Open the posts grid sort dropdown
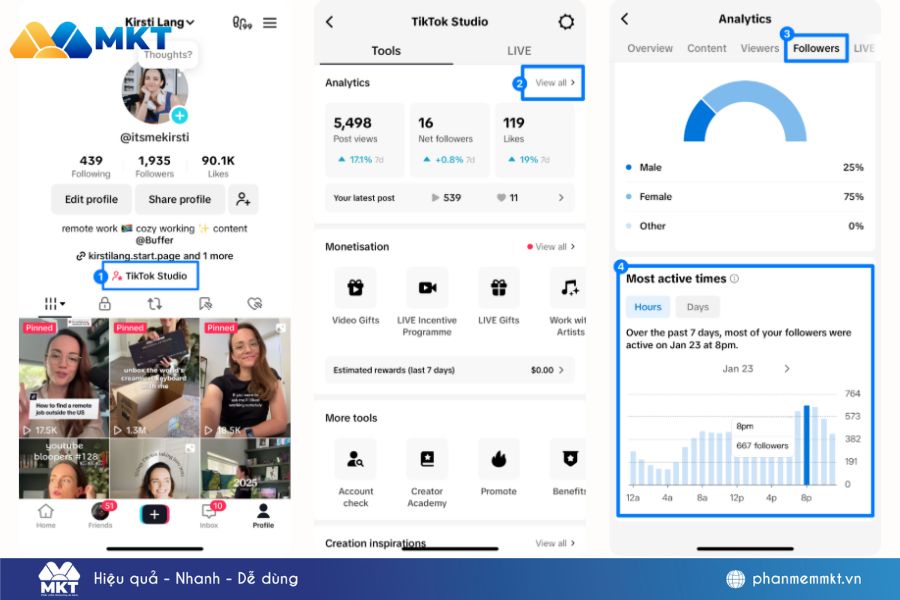Viewport: 900px width, 600px height. [x=55, y=304]
